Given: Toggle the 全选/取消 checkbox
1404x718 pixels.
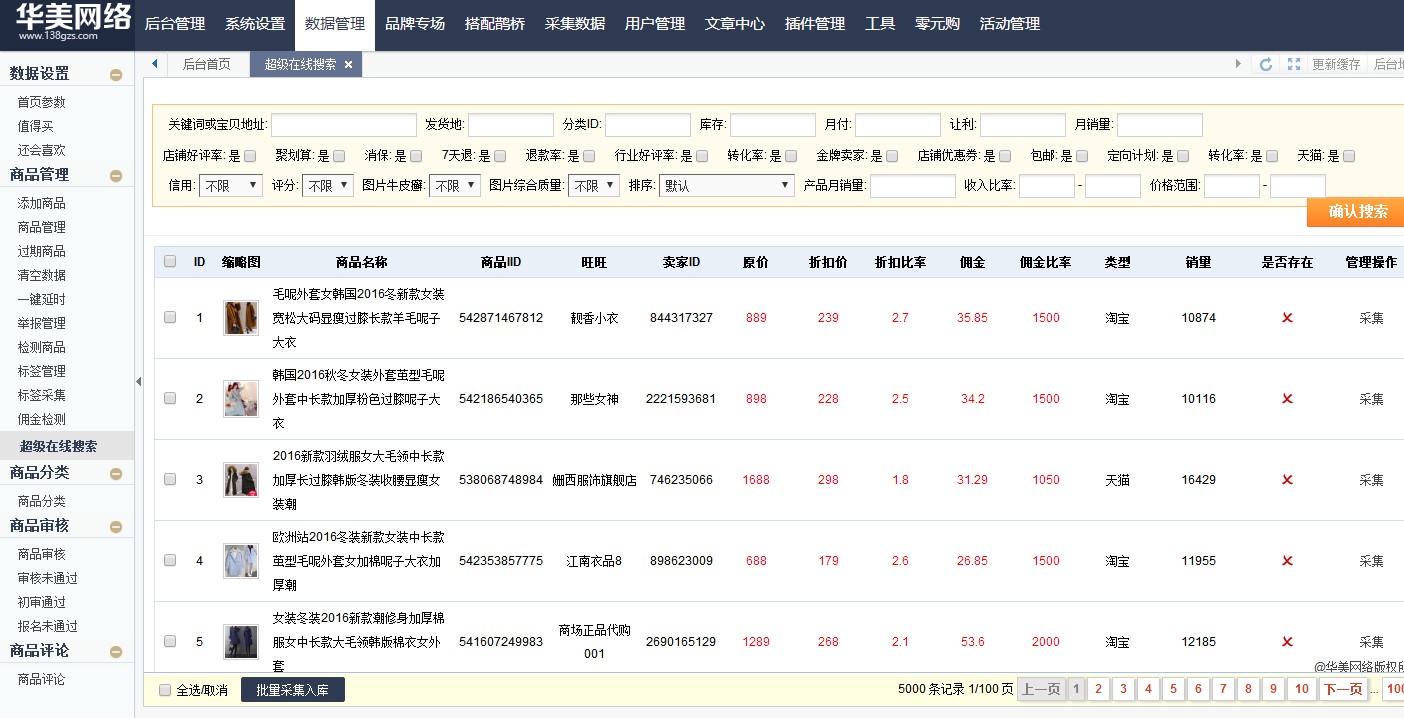Looking at the screenshot, I should pyautogui.click(x=165, y=690).
